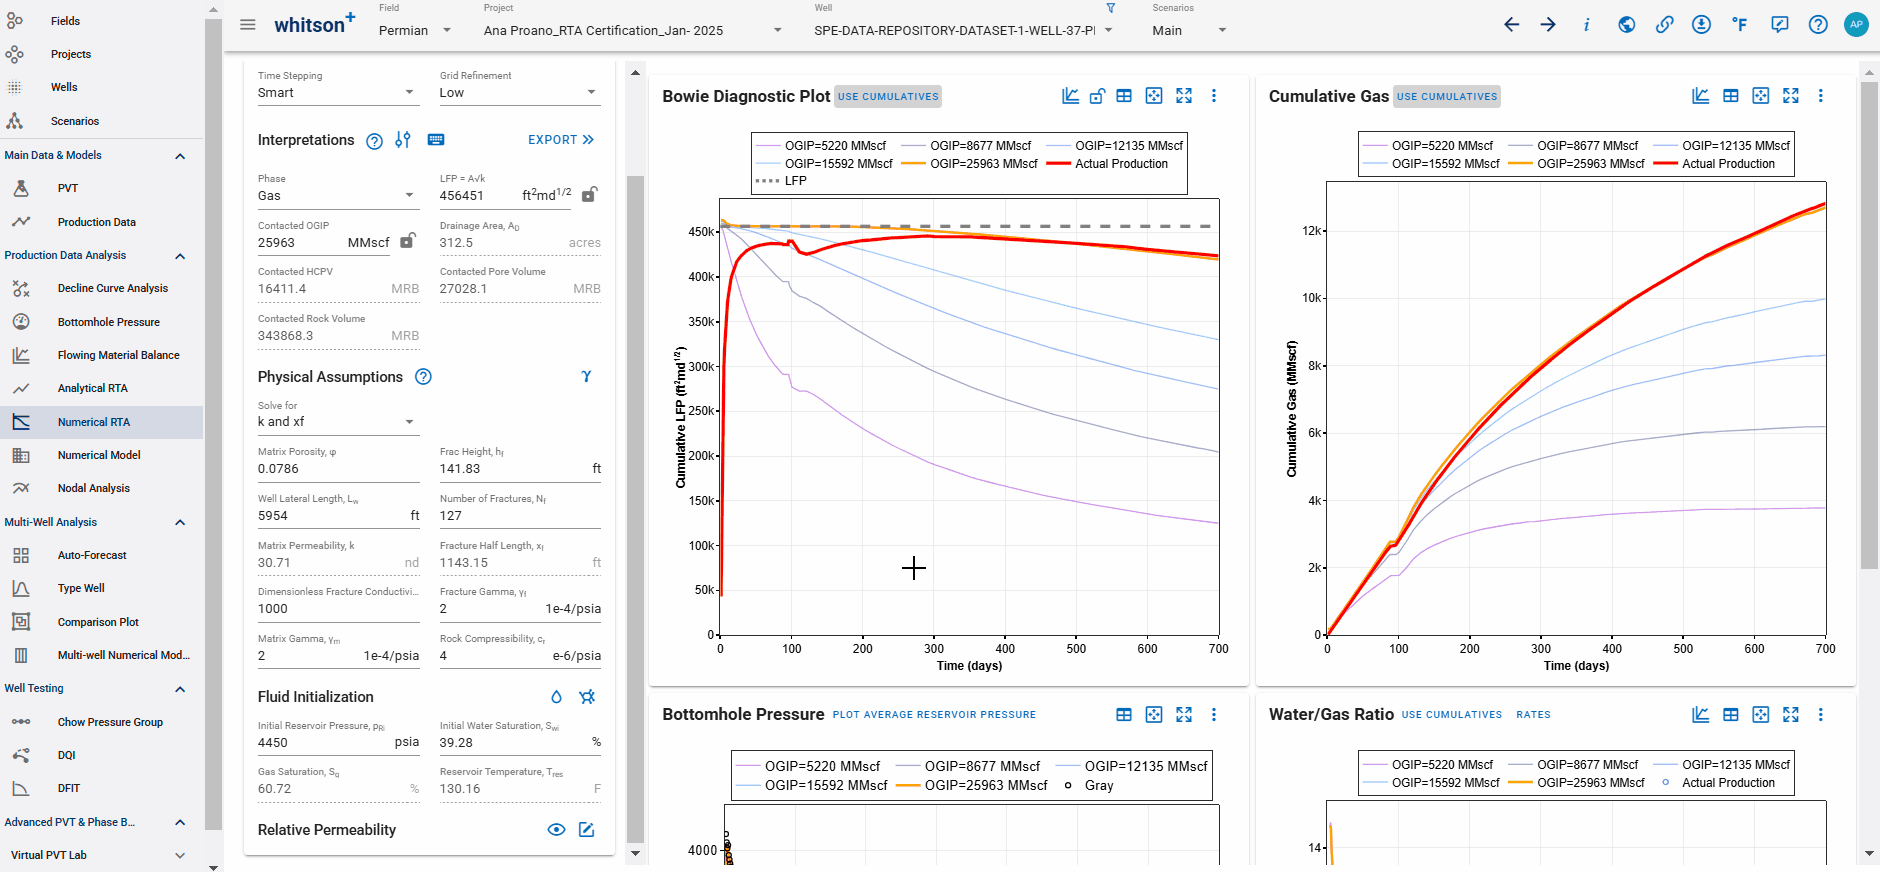Click the sidebar vertical scrollbar

pos(213,425)
